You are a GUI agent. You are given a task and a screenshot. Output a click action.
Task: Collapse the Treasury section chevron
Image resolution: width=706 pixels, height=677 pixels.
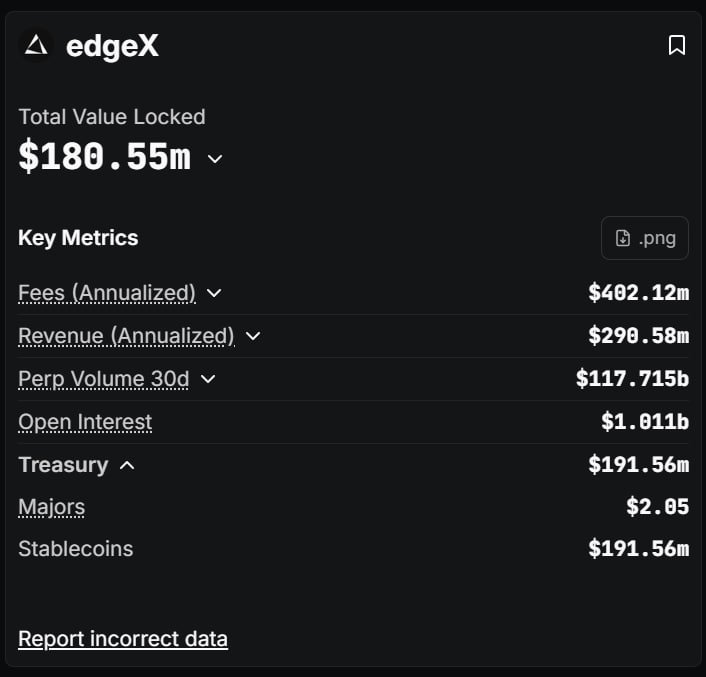(x=127, y=465)
